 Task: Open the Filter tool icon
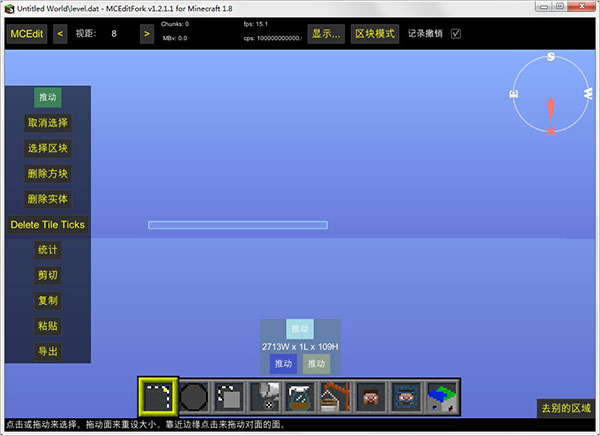pyautogui.click(x=300, y=397)
